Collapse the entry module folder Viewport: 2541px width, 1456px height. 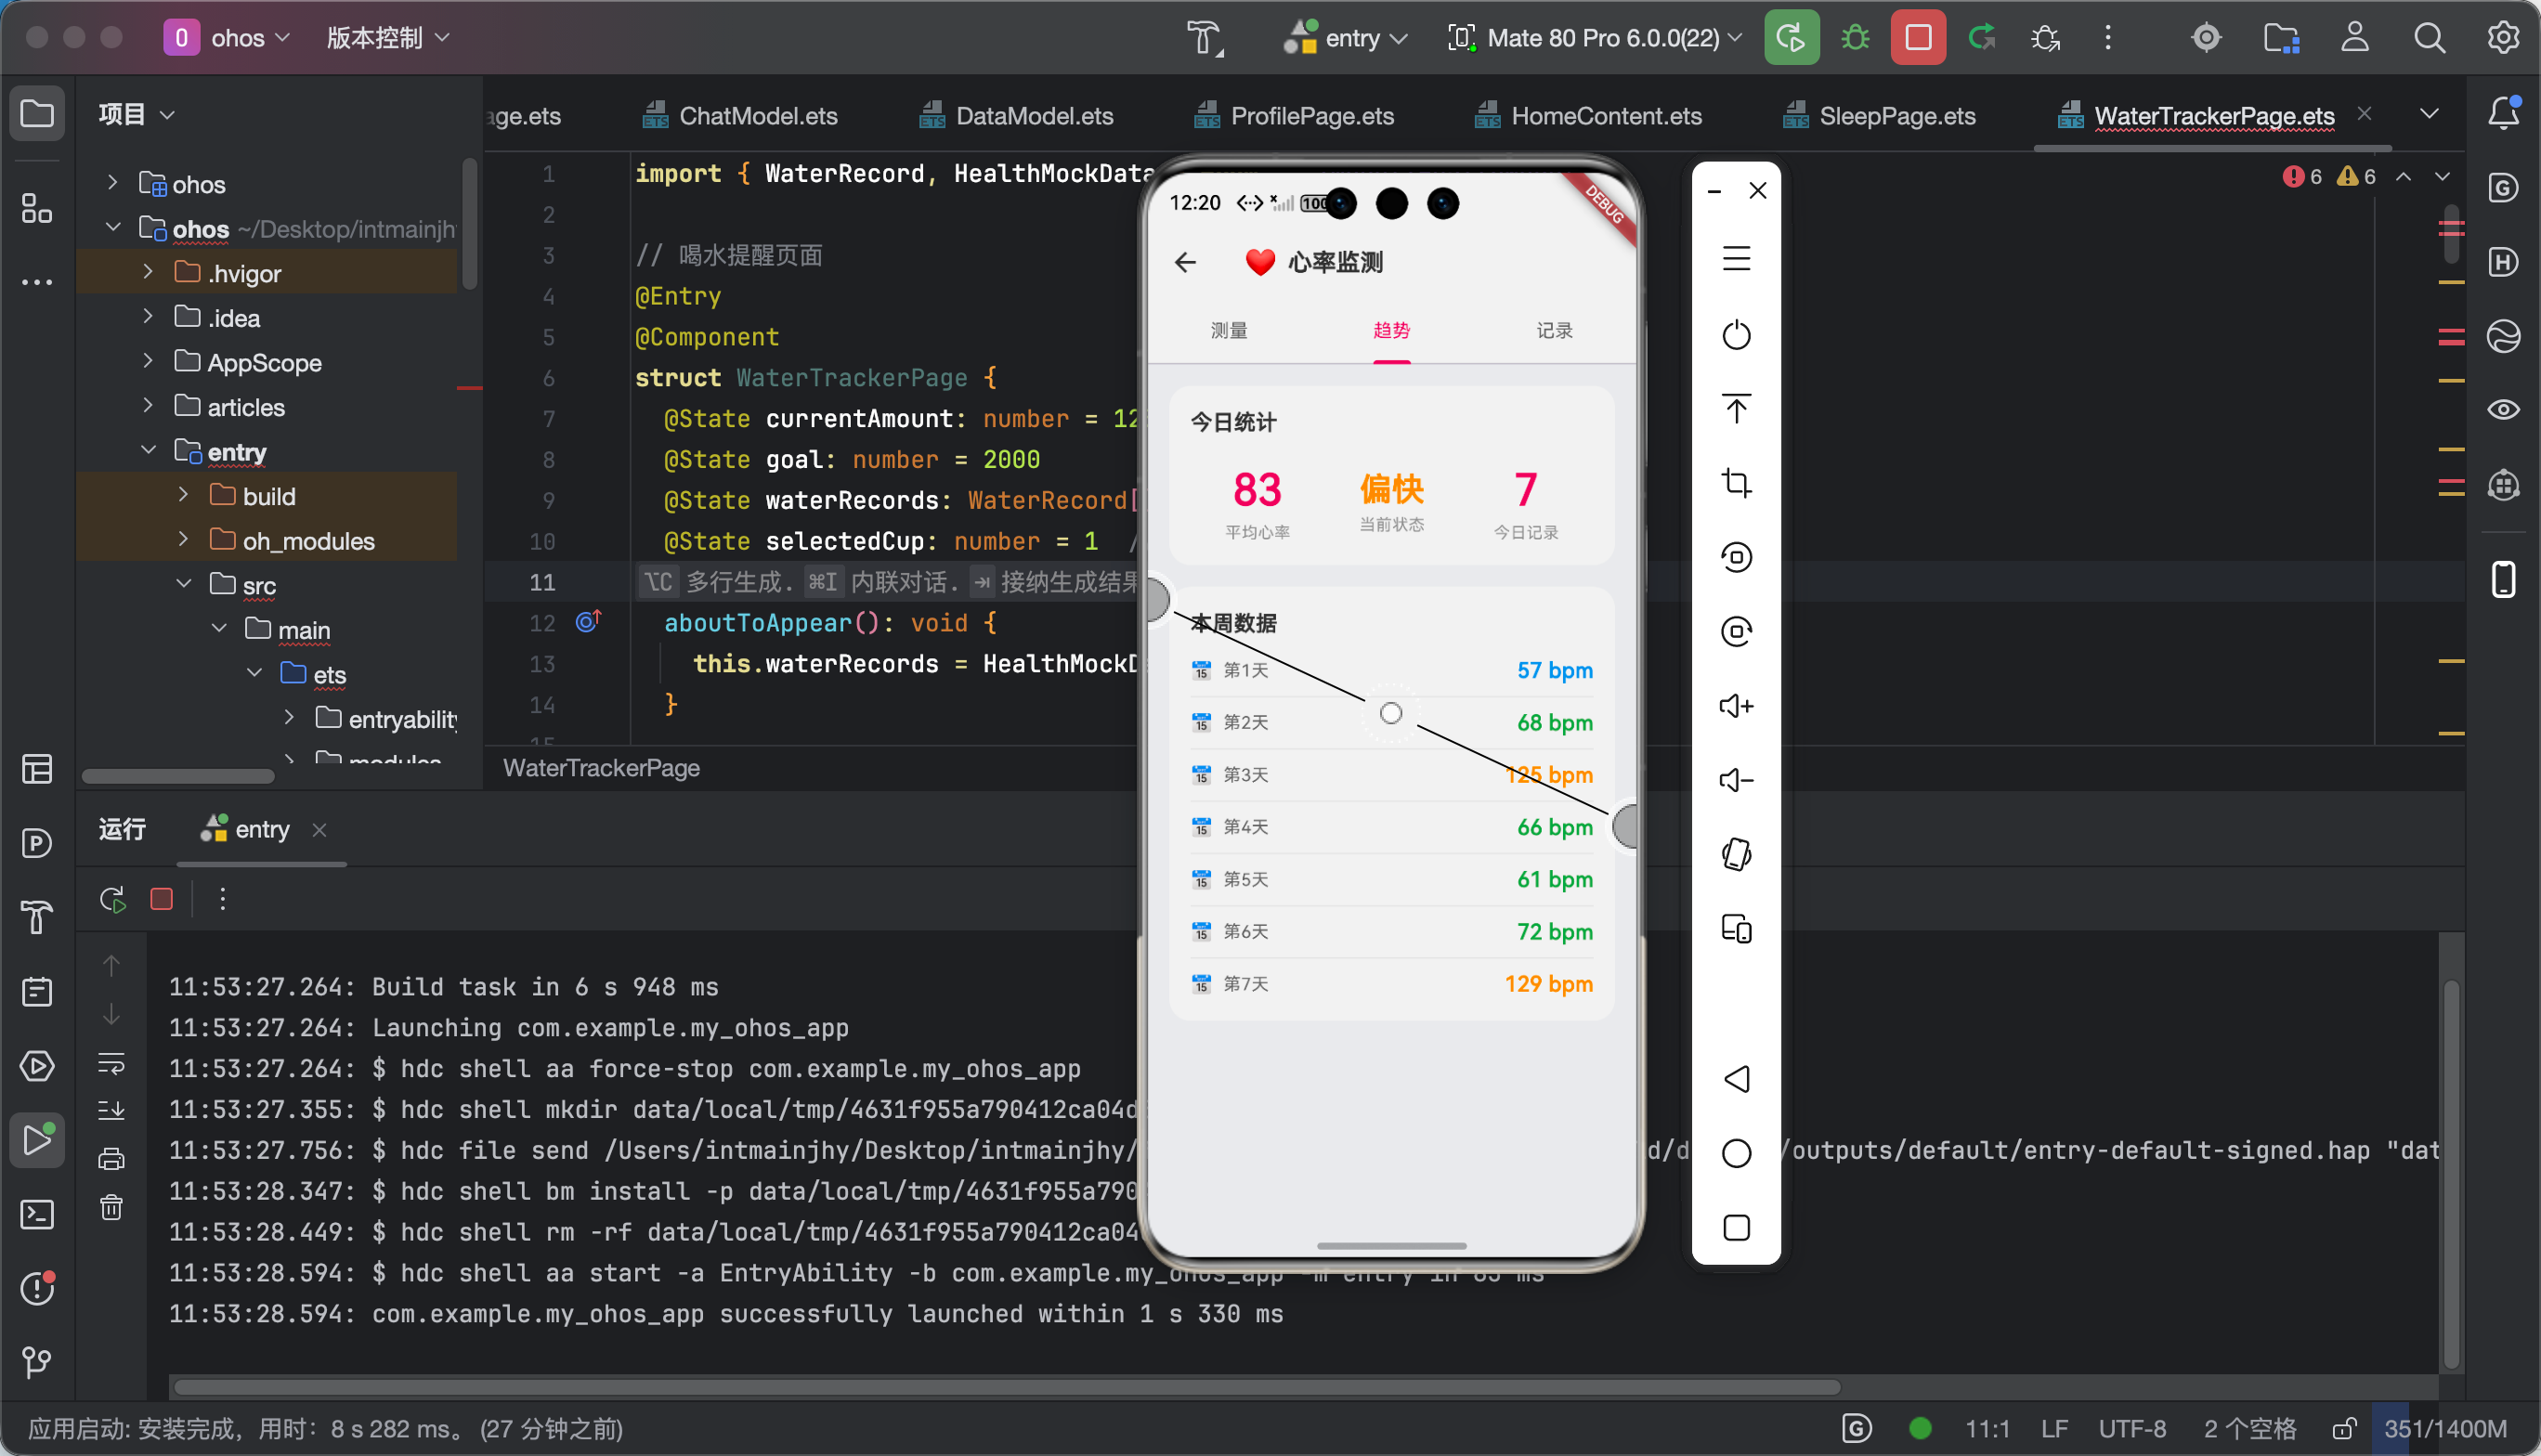coord(148,450)
